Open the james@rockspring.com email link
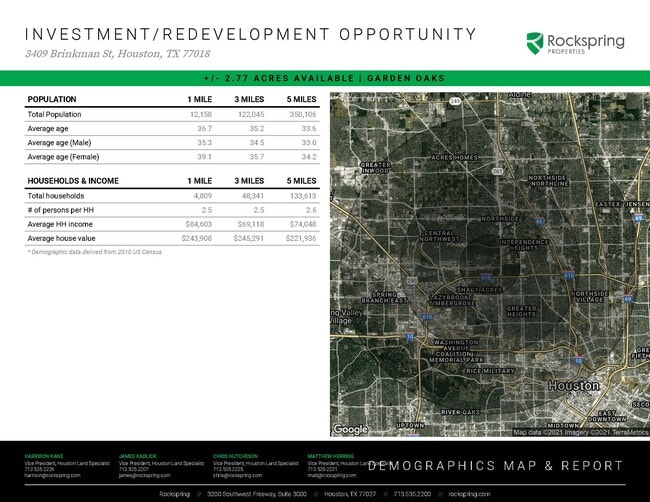The width and height of the screenshot is (650, 502). pos(139,476)
